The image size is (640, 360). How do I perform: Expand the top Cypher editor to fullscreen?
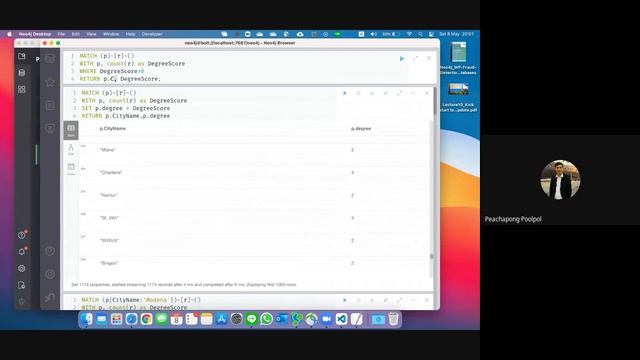[x=415, y=59]
